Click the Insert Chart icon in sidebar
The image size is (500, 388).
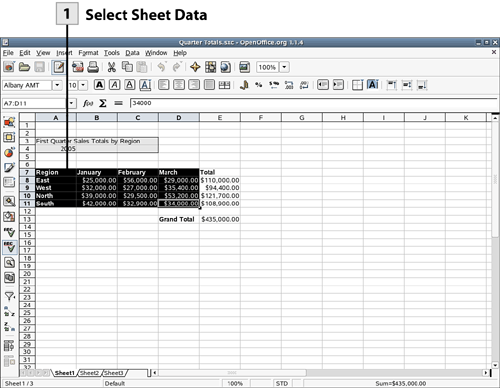click(9, 153)
